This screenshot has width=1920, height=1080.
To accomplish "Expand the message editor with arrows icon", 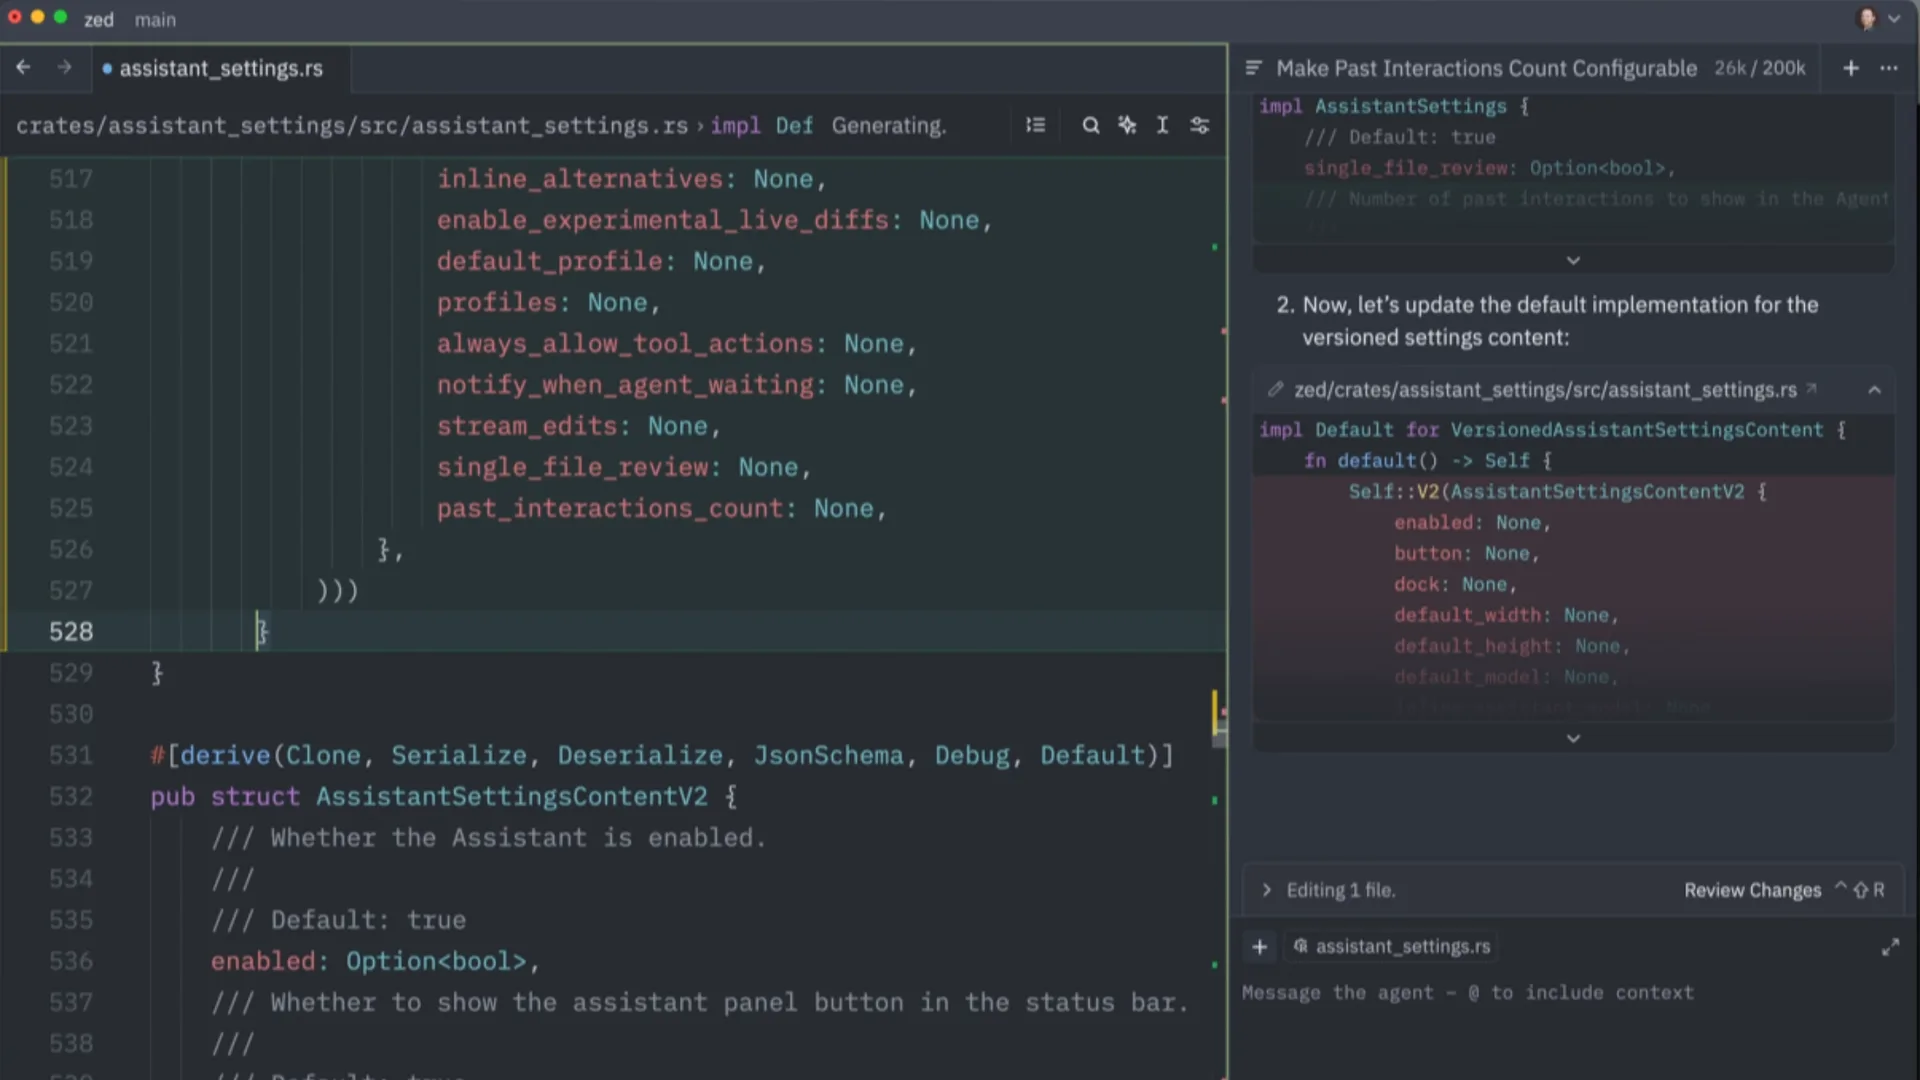I will [1890, 947].
